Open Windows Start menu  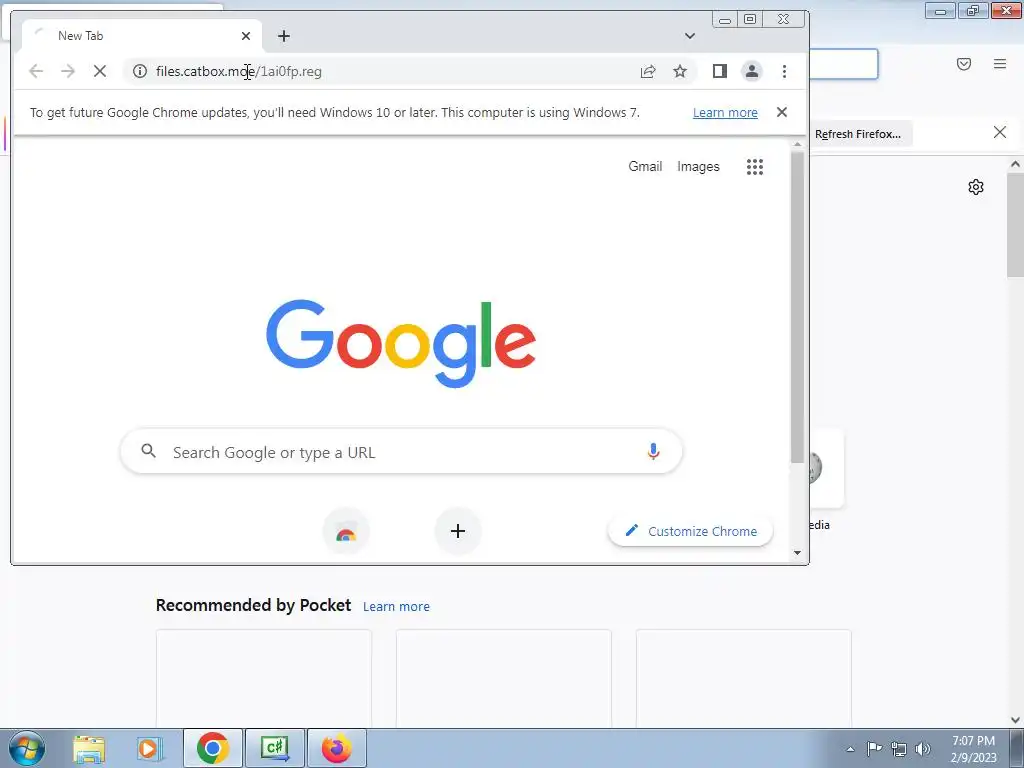tap(27, 748)
